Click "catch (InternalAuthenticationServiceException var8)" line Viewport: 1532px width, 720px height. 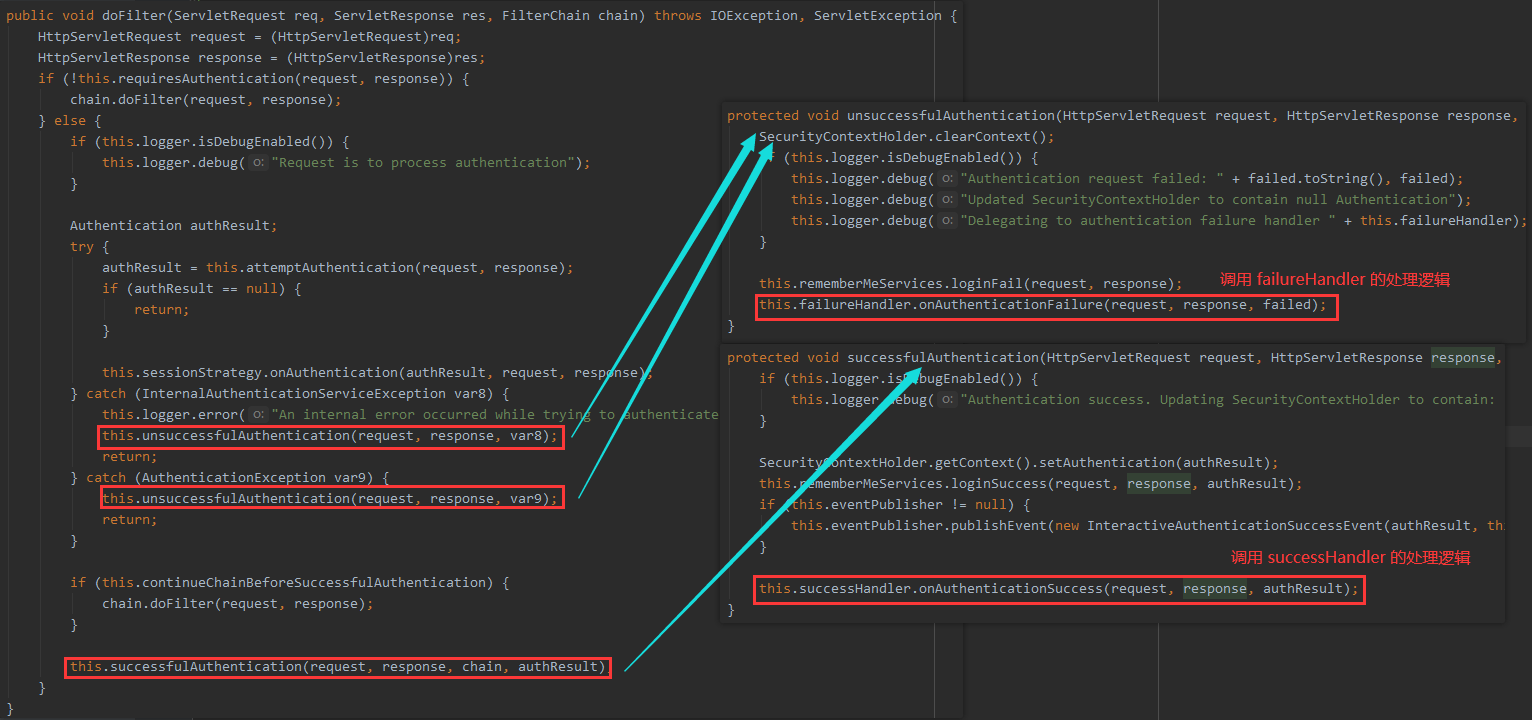[290, 394]
